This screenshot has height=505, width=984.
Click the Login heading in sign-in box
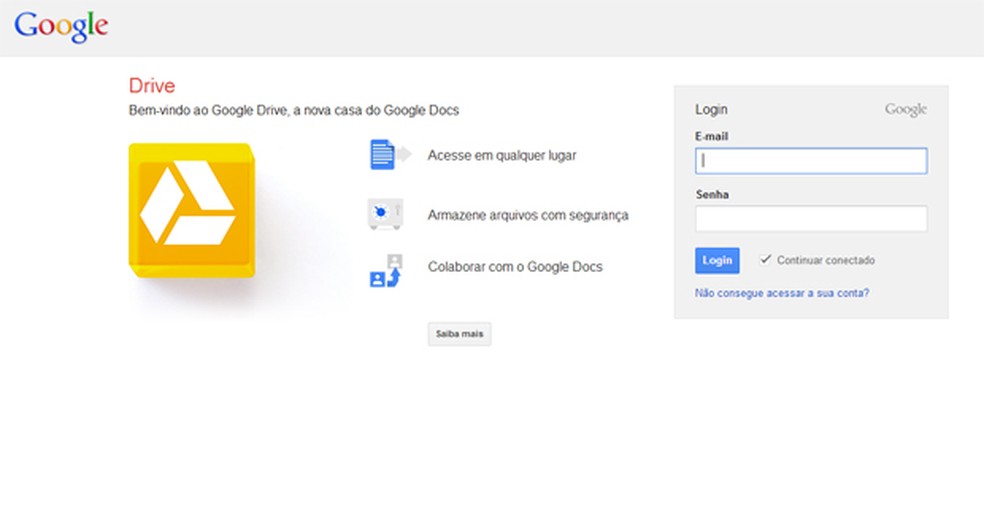[711, 110]
